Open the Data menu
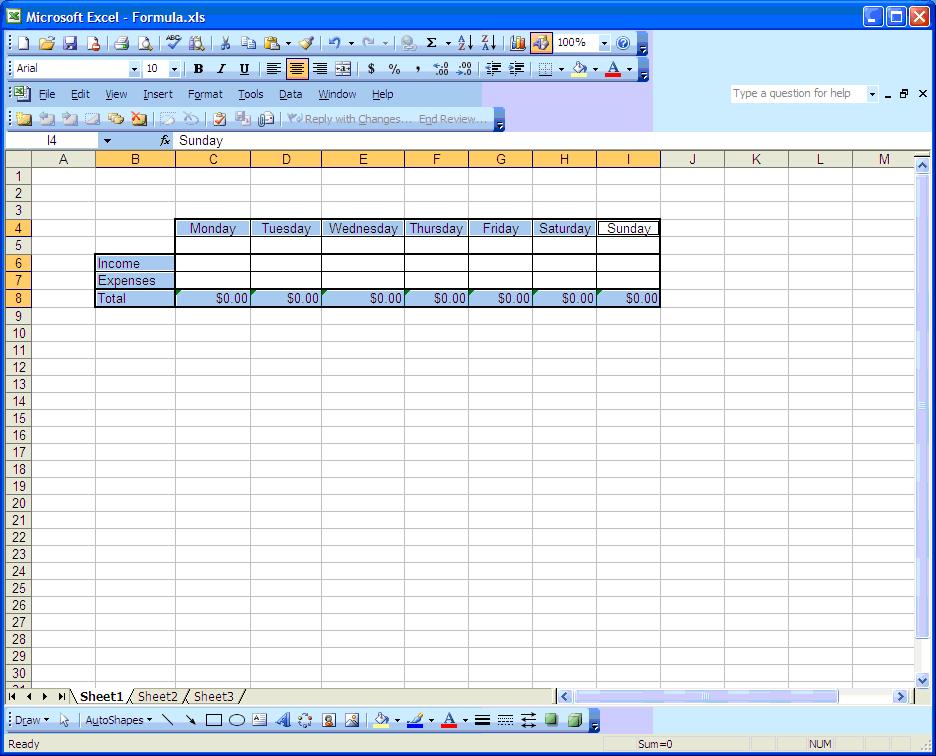 [290, 94]
